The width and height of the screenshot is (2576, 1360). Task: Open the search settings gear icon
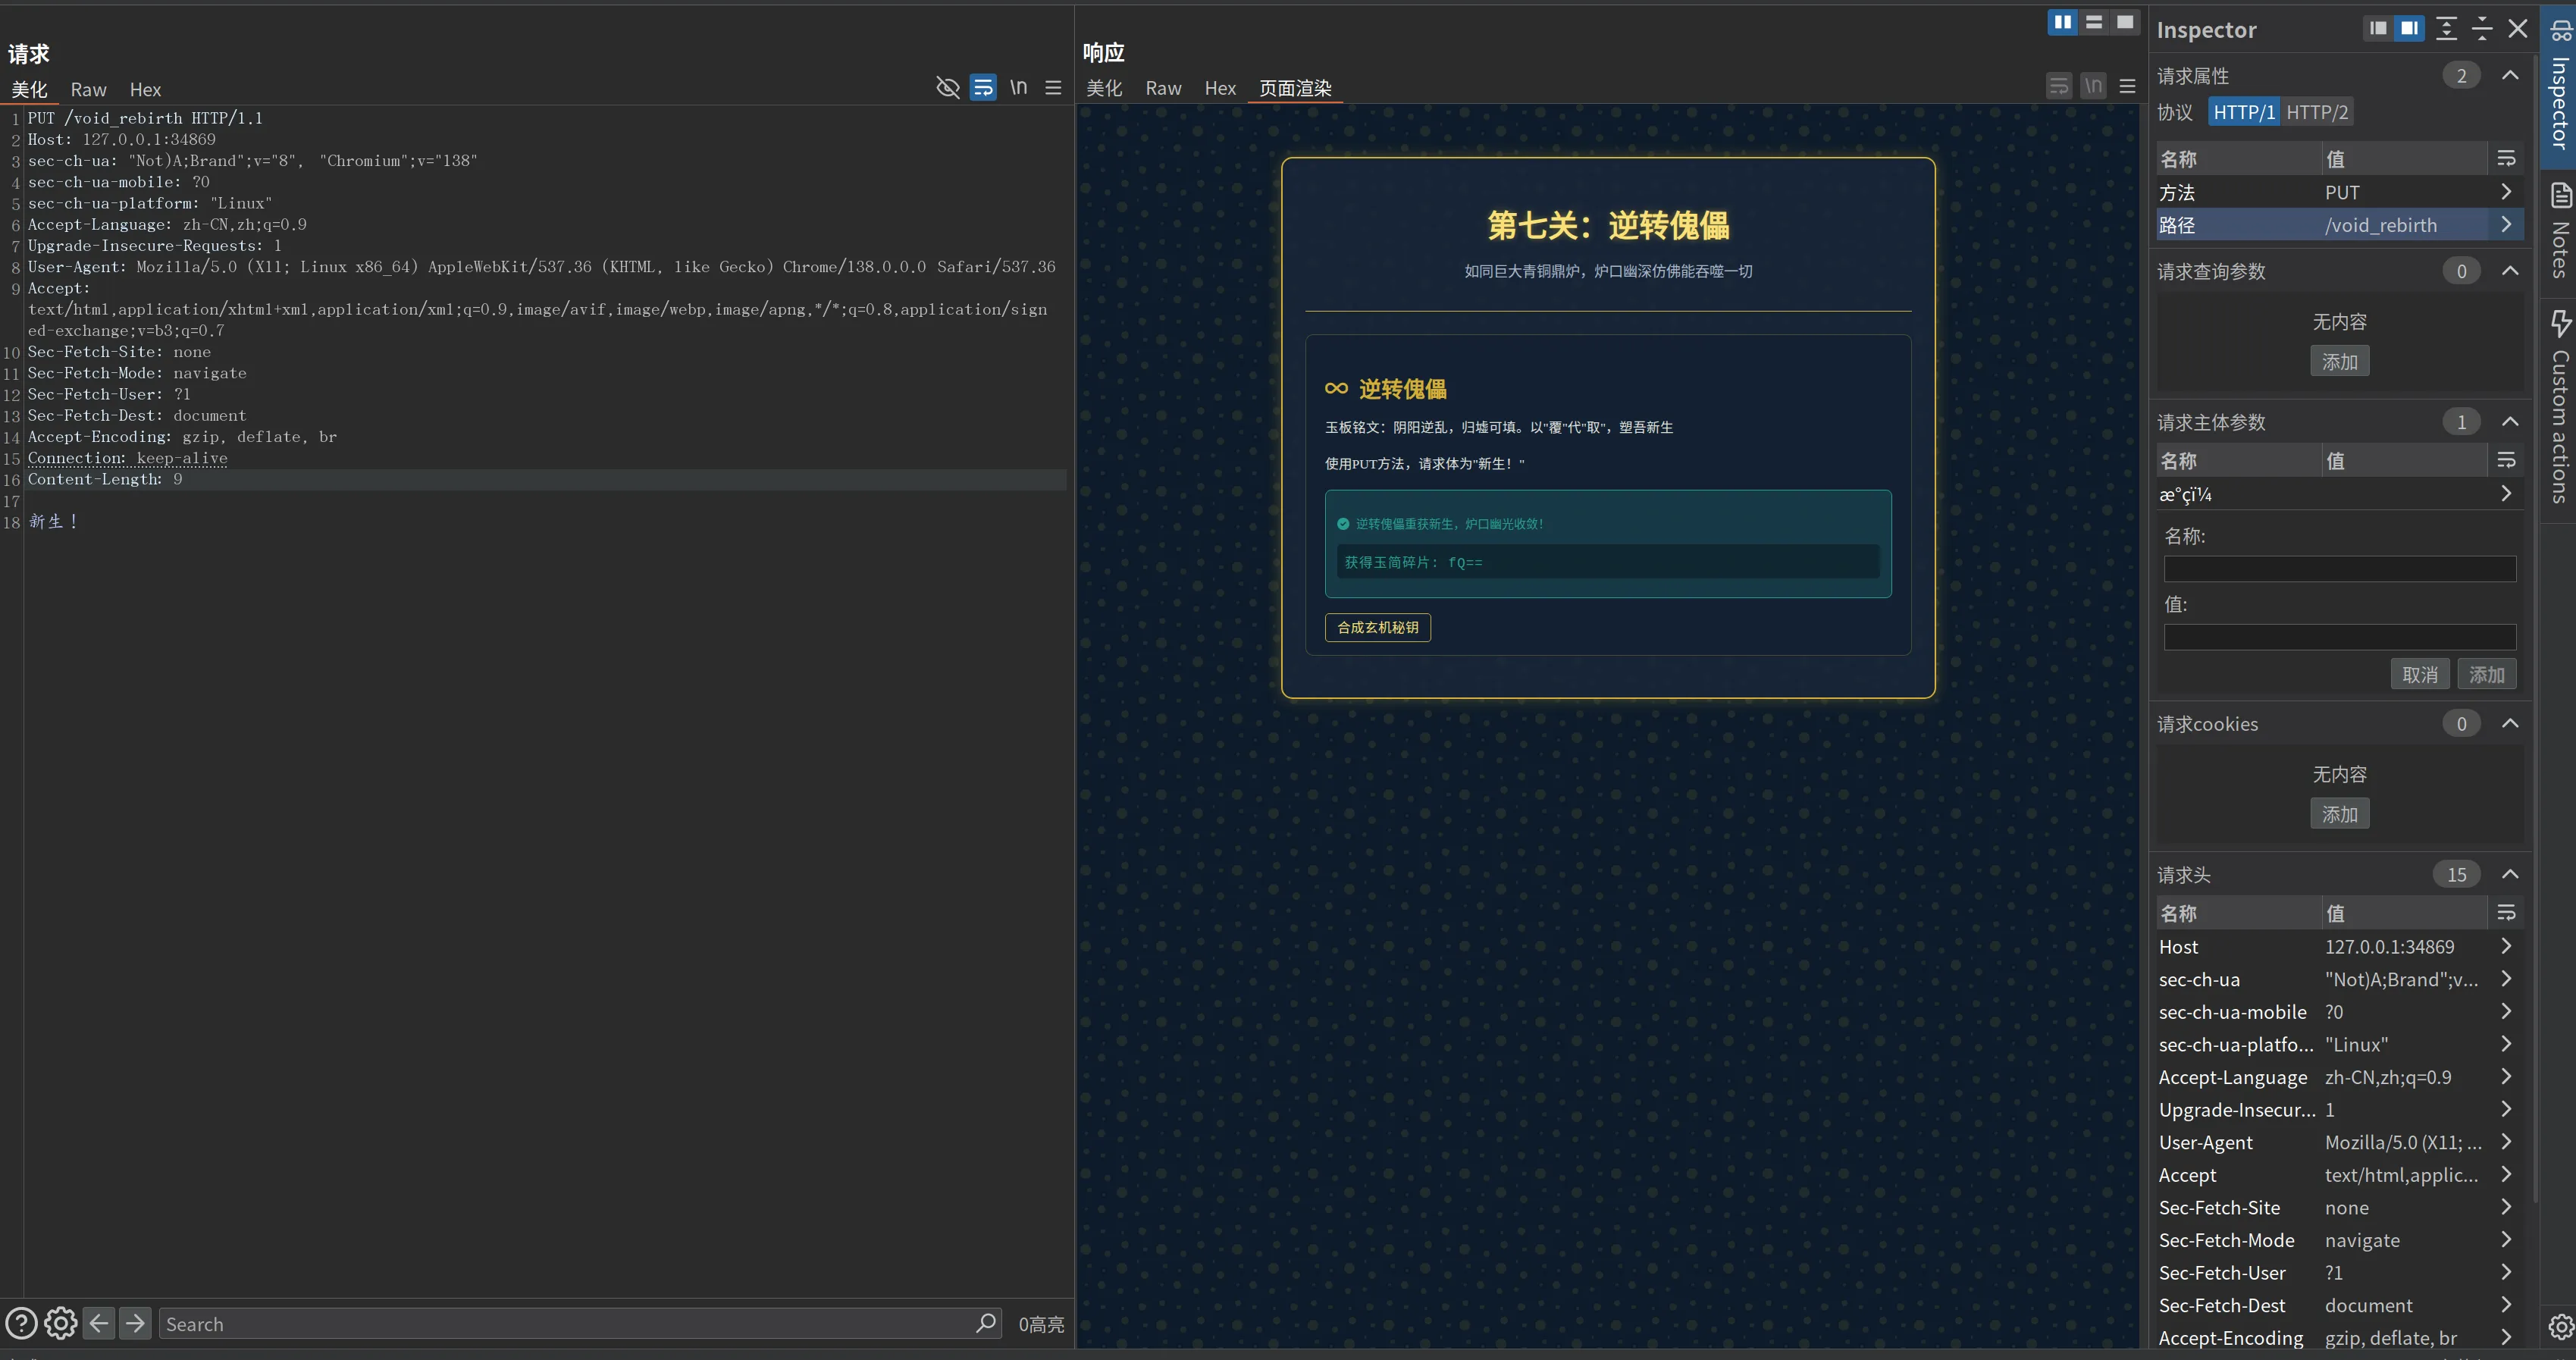[60, 1323]
